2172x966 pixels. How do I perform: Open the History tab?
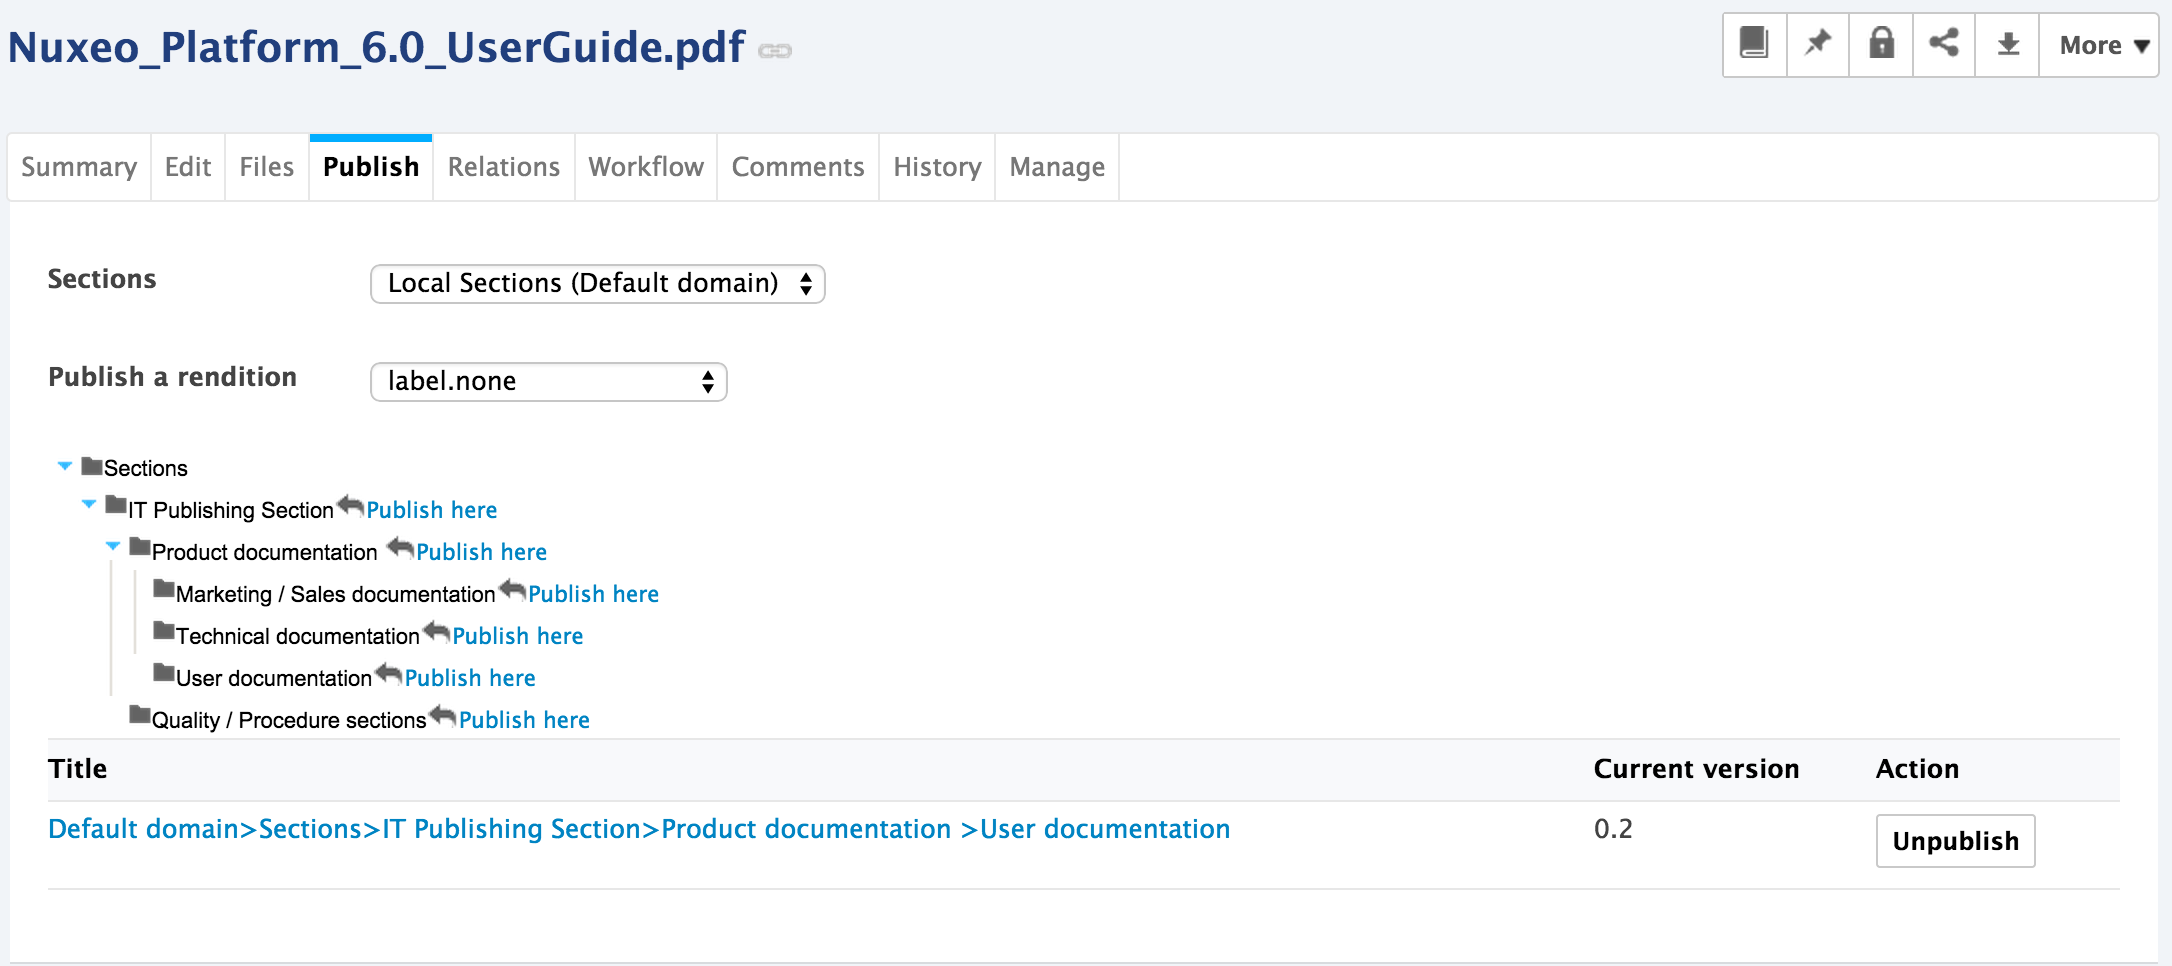tap(937, 167)
